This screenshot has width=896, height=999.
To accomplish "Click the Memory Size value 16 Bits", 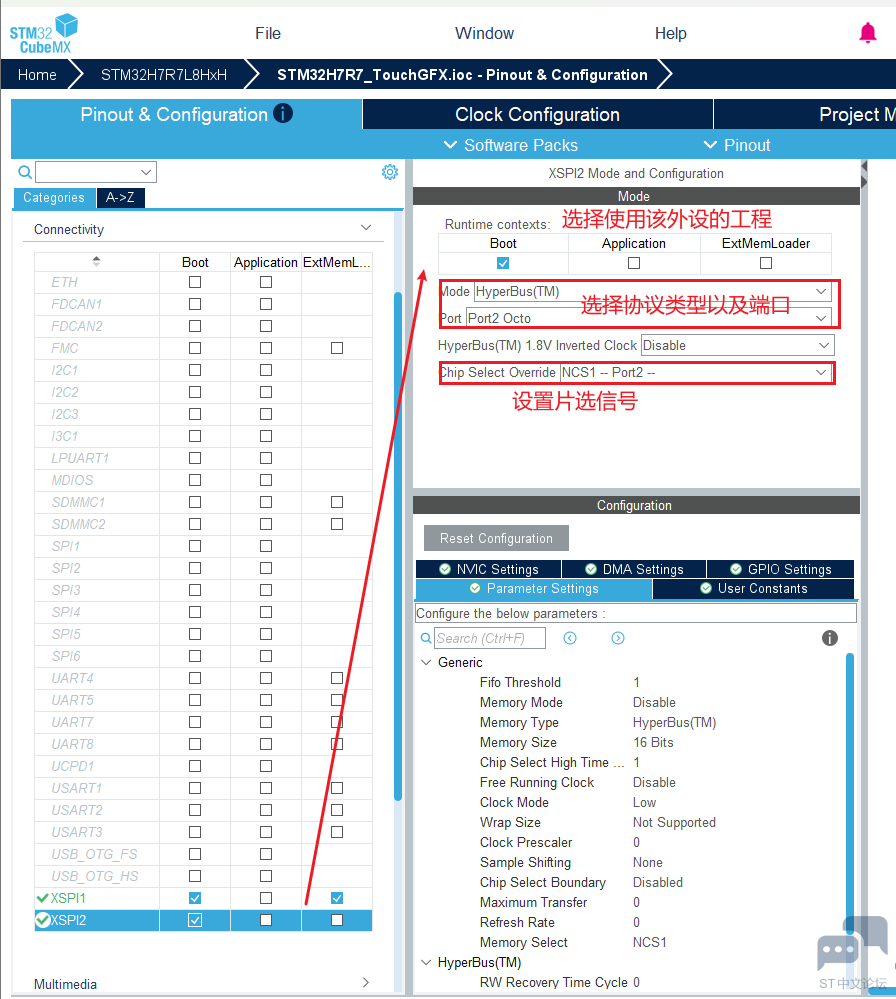I will click(653, 742).
